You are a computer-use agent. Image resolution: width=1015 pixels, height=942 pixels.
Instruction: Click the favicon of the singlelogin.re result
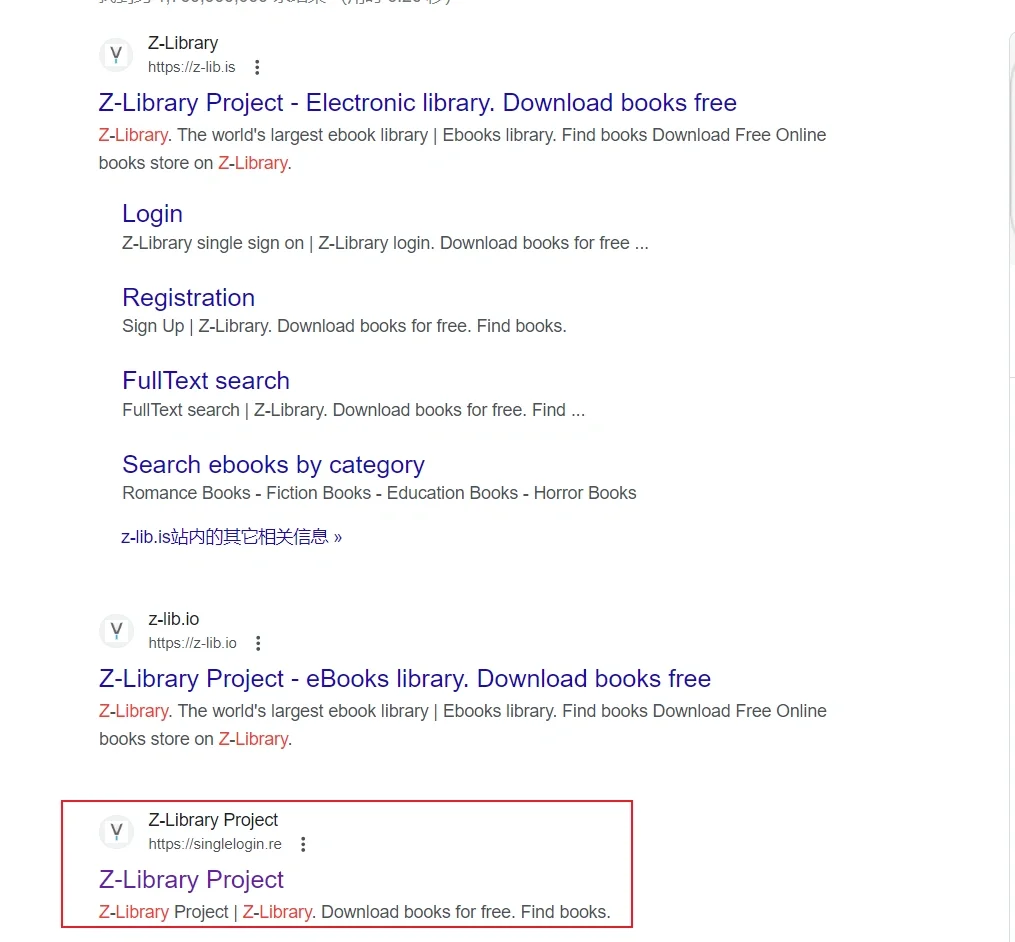click(x=117, y=832)
